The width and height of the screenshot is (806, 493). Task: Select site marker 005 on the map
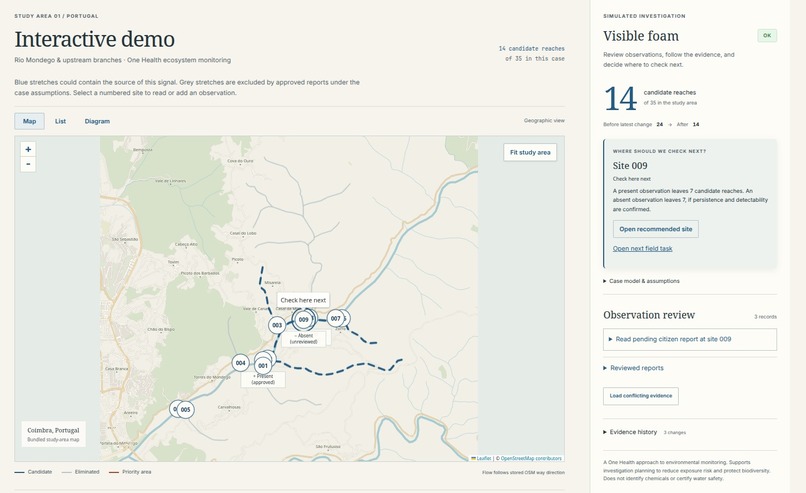[x=186, y=410]
